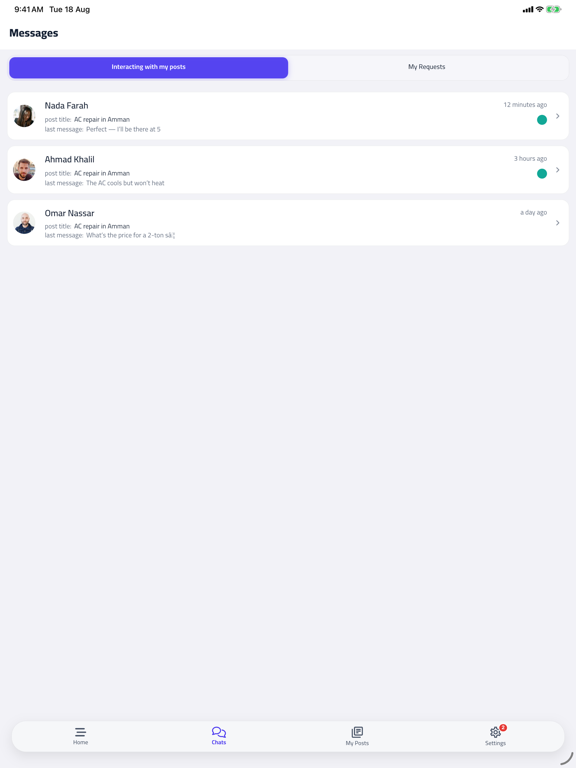
Task: Open the Settings gear icon
Action: 495,732
